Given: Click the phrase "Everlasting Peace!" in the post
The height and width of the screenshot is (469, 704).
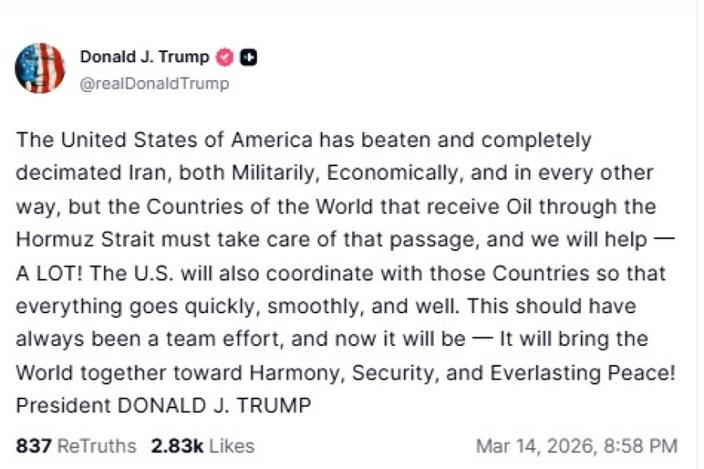Looking at the screenshot, I should pyautogui.click(x=590, y=373).
